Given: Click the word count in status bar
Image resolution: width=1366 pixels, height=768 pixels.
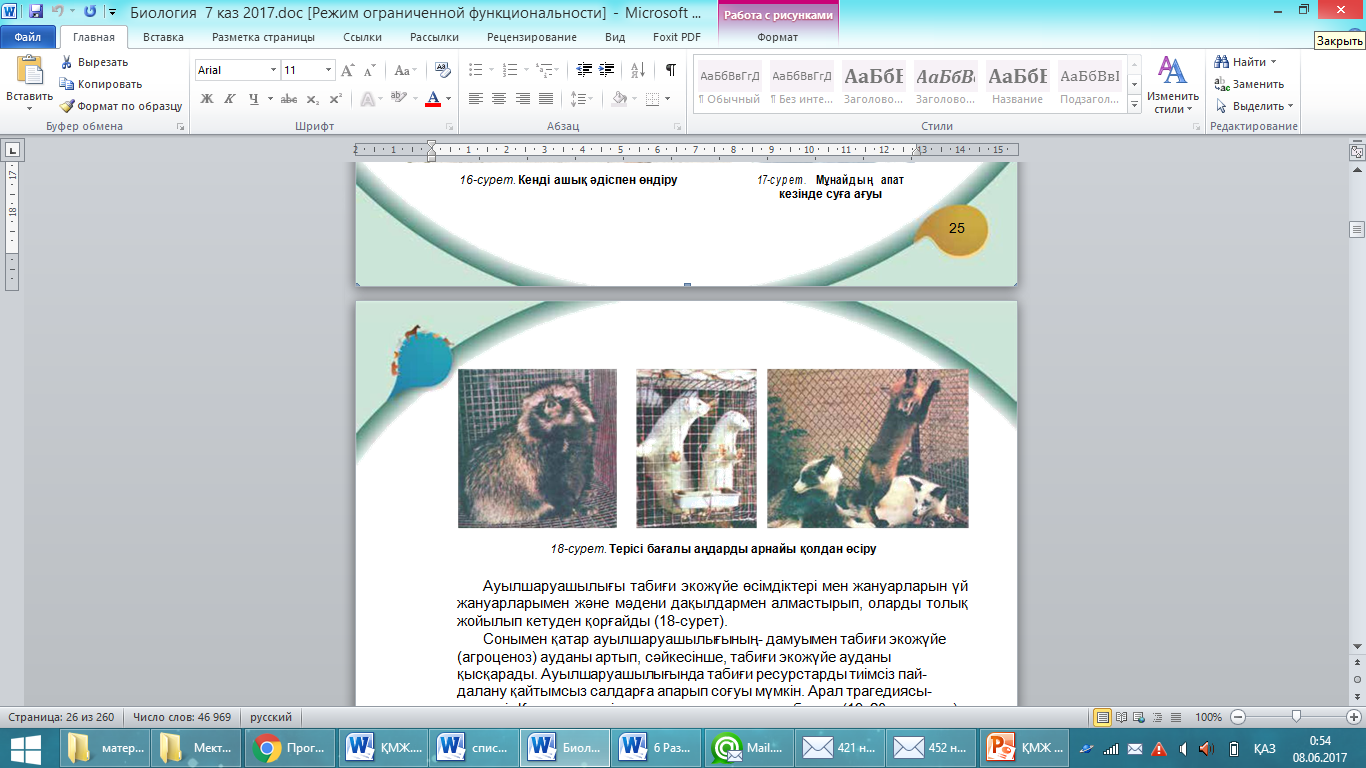Looking at the screenshot, I should click(182, 717).
